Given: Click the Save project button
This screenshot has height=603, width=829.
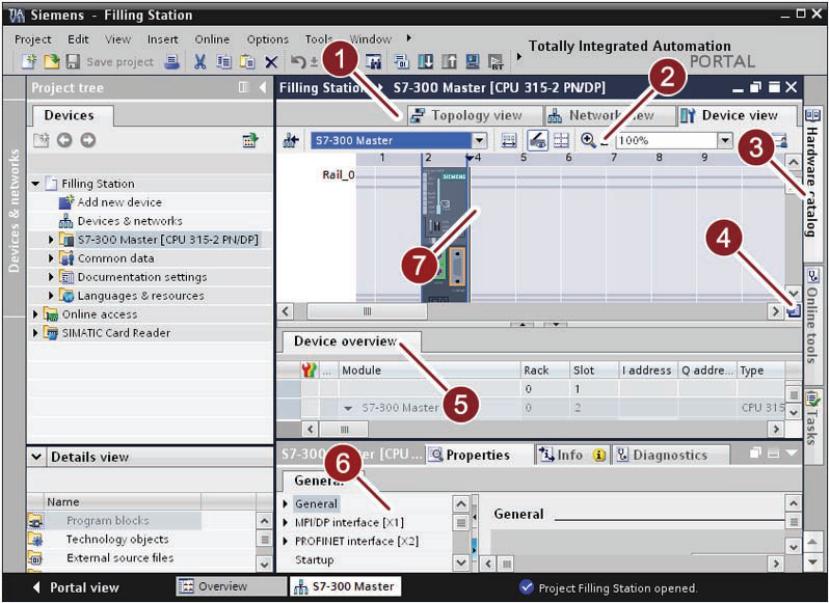Looking at the screenshot, I should 110,62.
